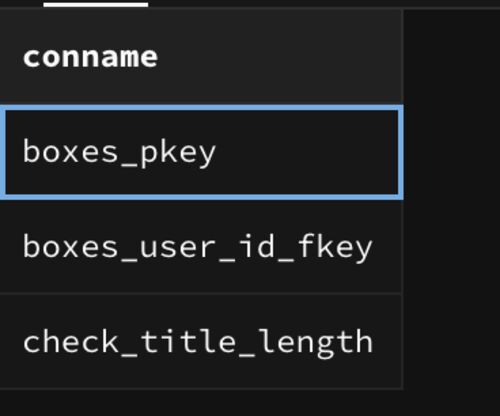This screenshot has width=500, height=416.
Task: Click empty space right of boxes_pkey text
Action: click(x=307, y=152)
